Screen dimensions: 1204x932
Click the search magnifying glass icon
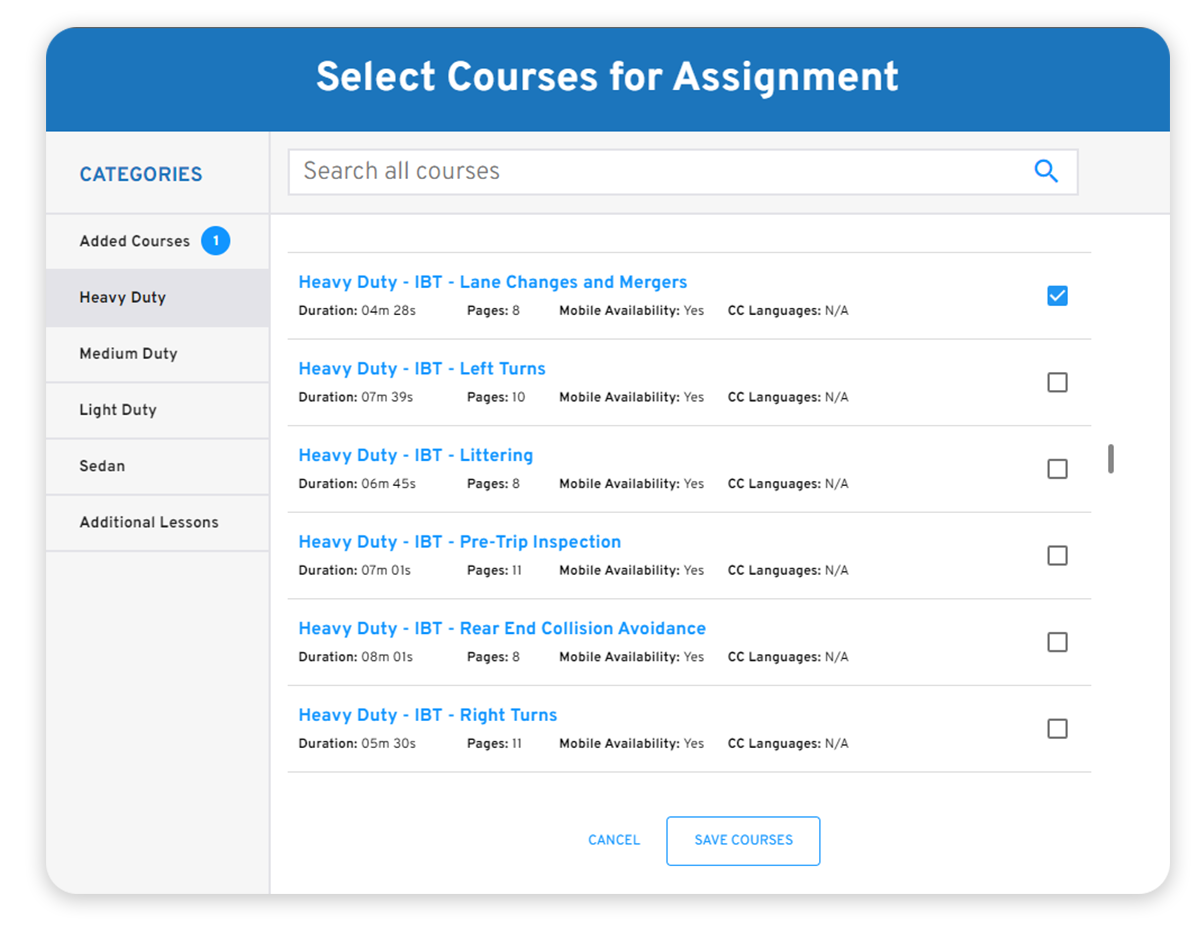(1046, 171)
